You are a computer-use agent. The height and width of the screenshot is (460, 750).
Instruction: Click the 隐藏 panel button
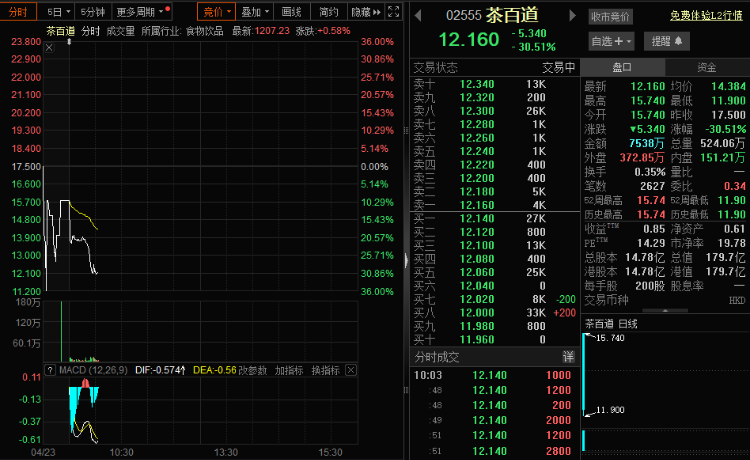point(365,12)
